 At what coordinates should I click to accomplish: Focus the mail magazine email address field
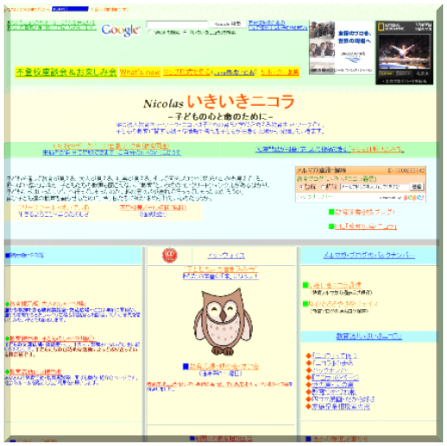coord(374,187)
